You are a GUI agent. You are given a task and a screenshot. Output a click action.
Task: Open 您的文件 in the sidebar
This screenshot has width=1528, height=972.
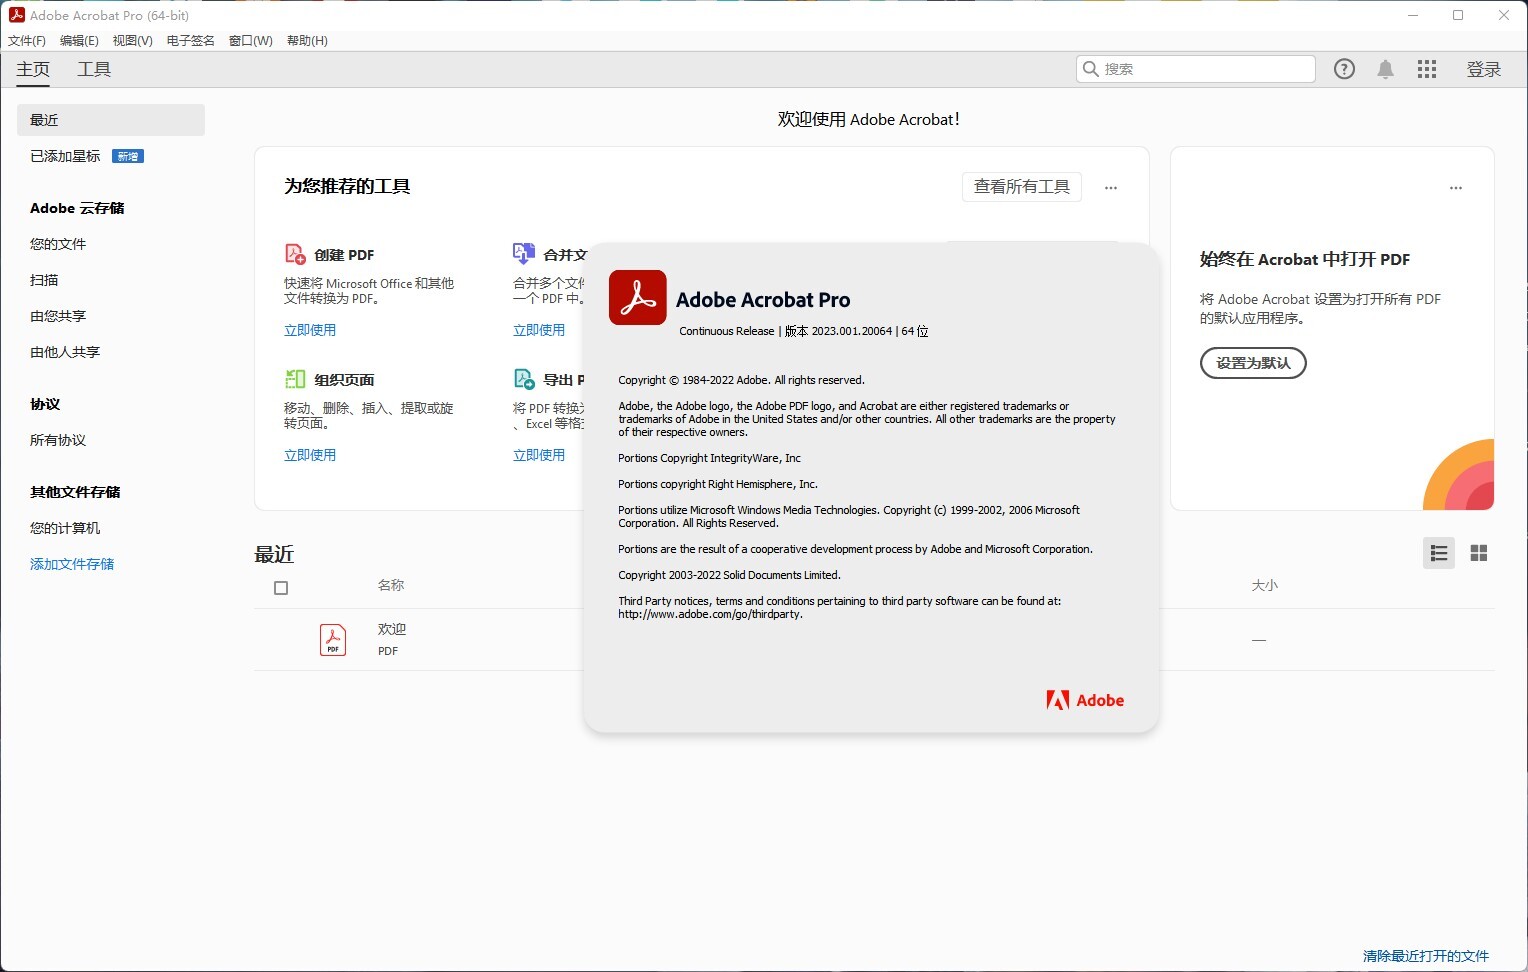click(58, 244)
